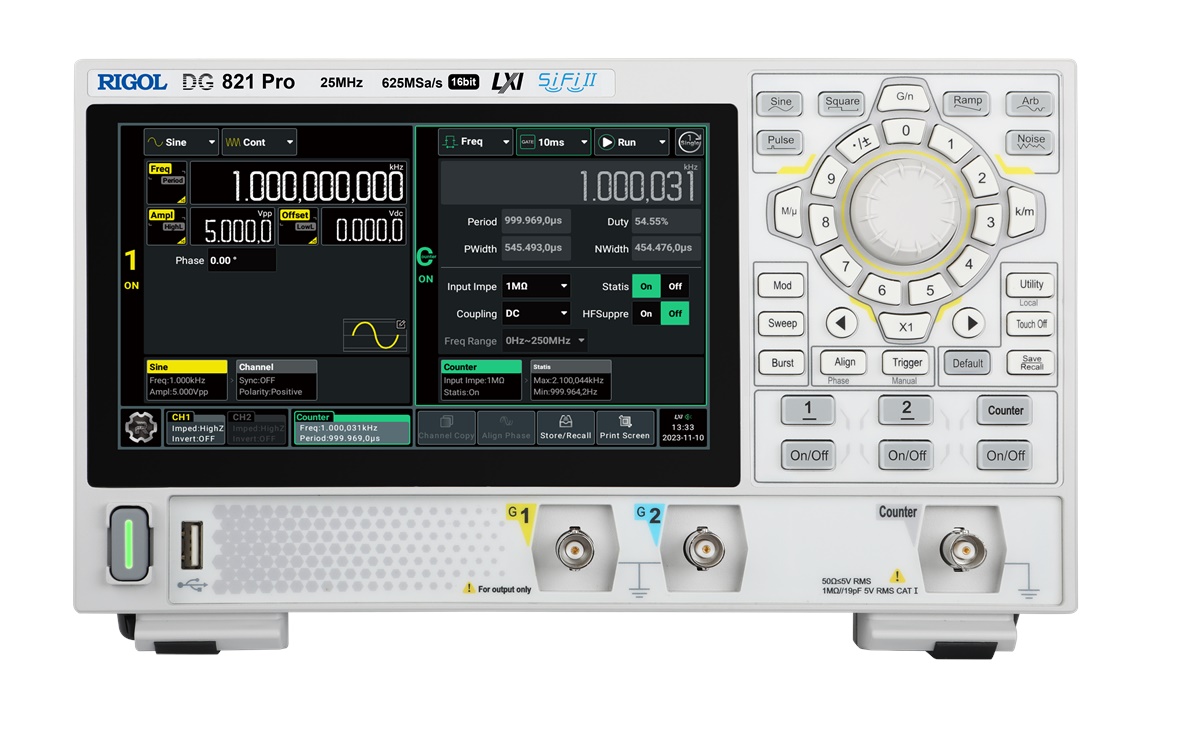Click the right arrow cursor key
This screenshot has height=735, width=1200.
968,323
